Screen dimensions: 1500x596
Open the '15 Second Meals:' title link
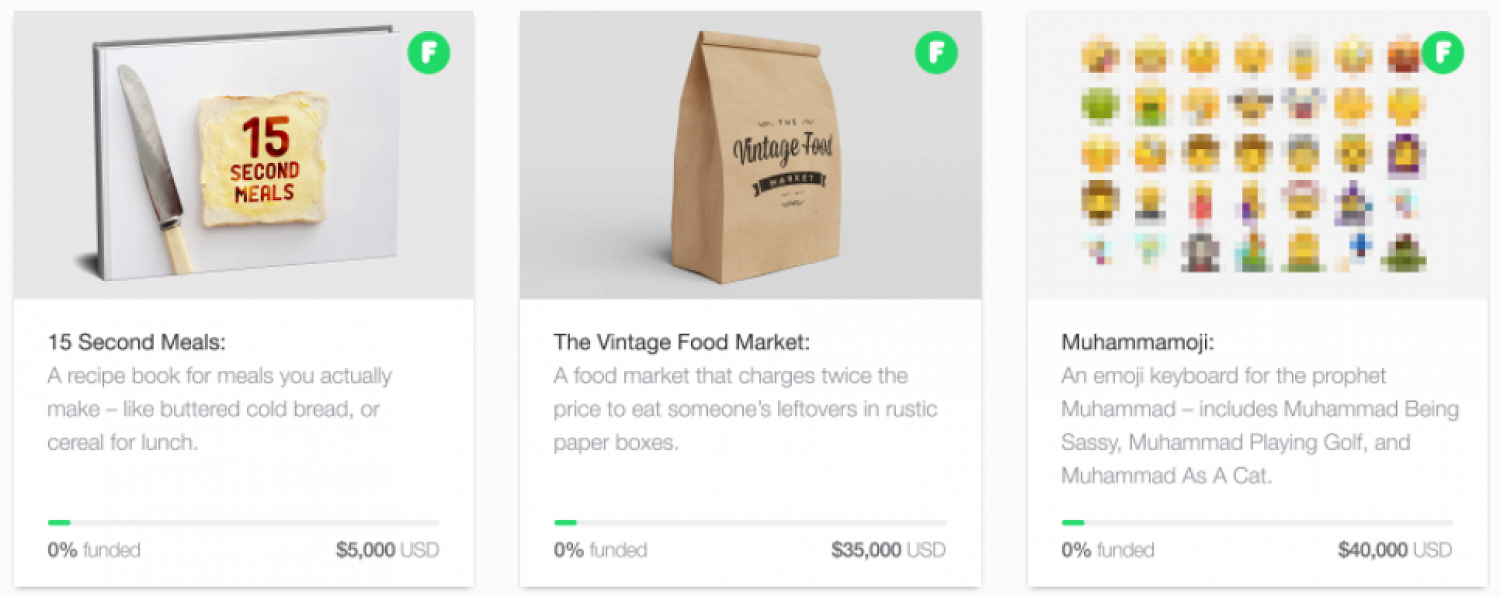[x=137, y=342]
